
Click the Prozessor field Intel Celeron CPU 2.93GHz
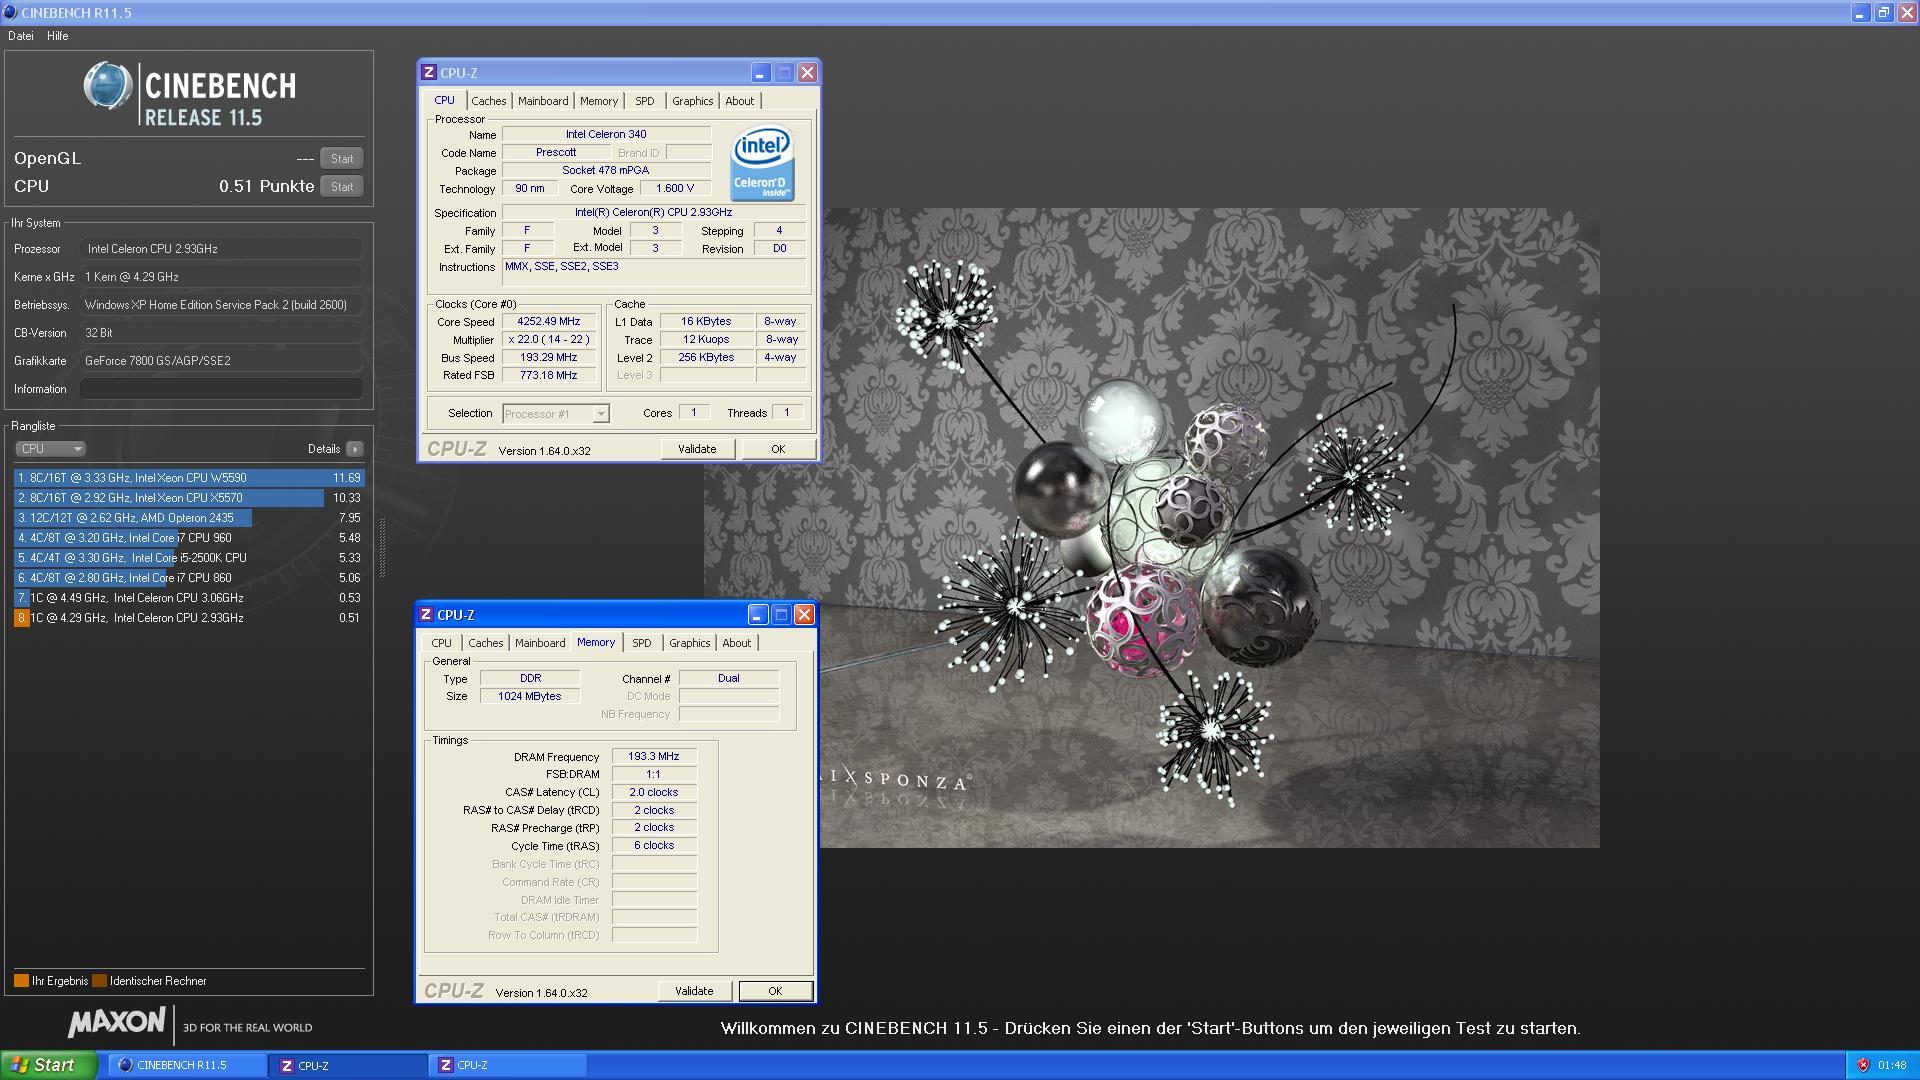[221, 249]
